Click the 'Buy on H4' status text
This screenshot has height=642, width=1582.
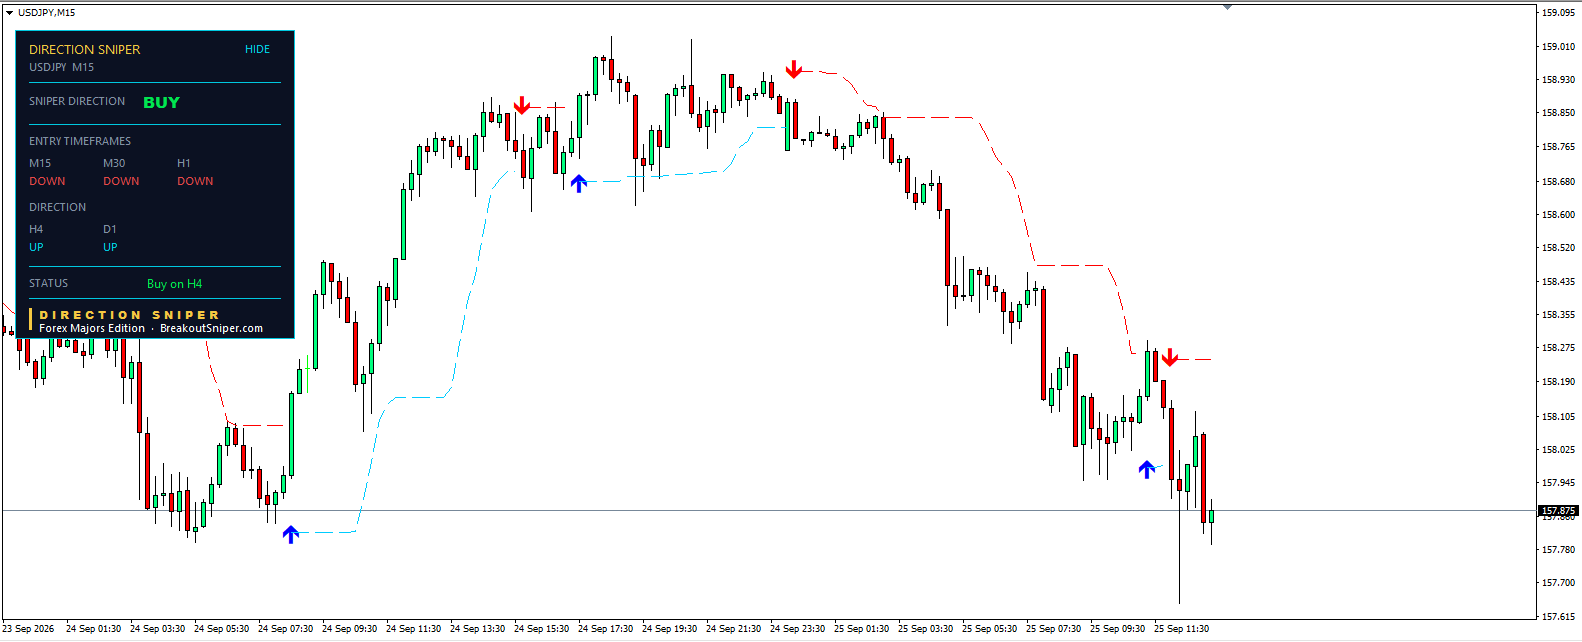pyautogui.click(x=174, y=284)
